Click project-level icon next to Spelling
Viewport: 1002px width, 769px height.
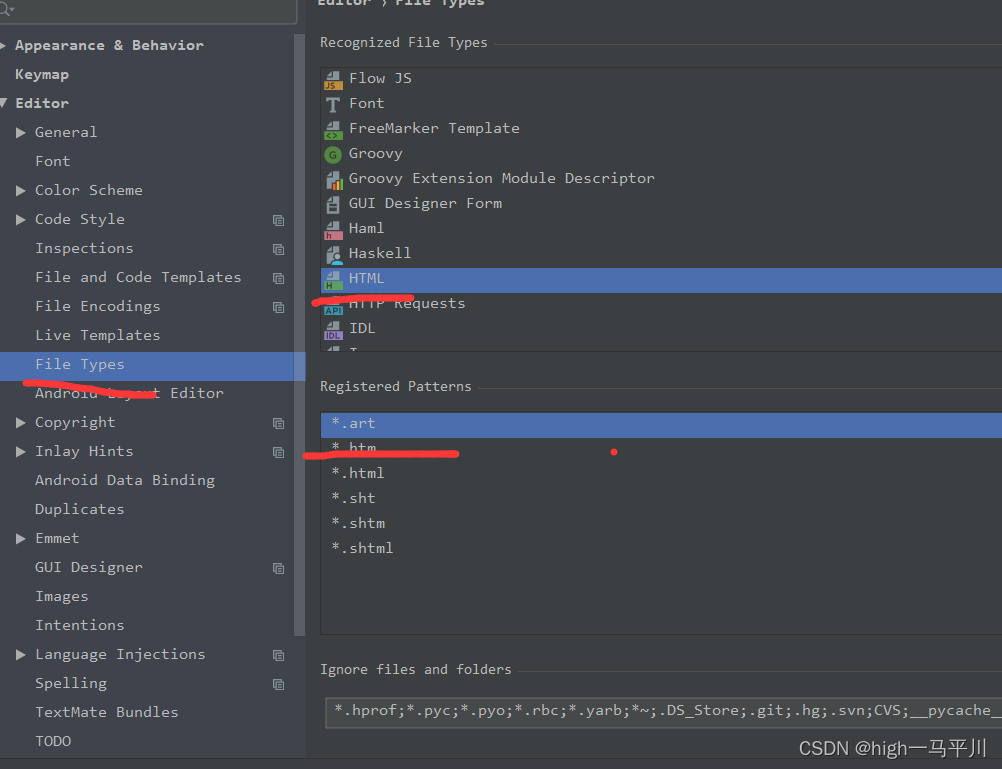(x=279, y=684)
